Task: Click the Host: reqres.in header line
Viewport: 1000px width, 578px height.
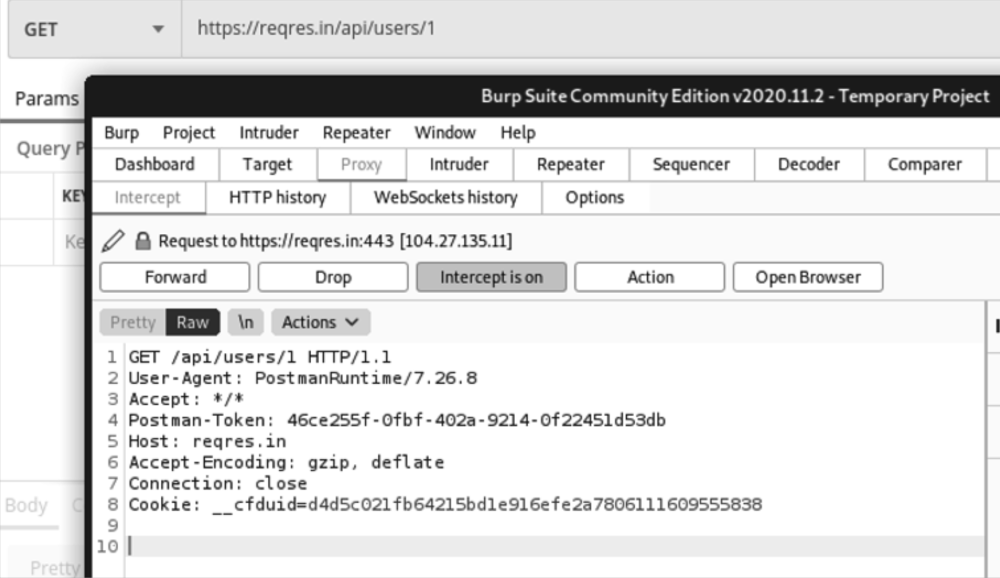Action: [207, 441]
